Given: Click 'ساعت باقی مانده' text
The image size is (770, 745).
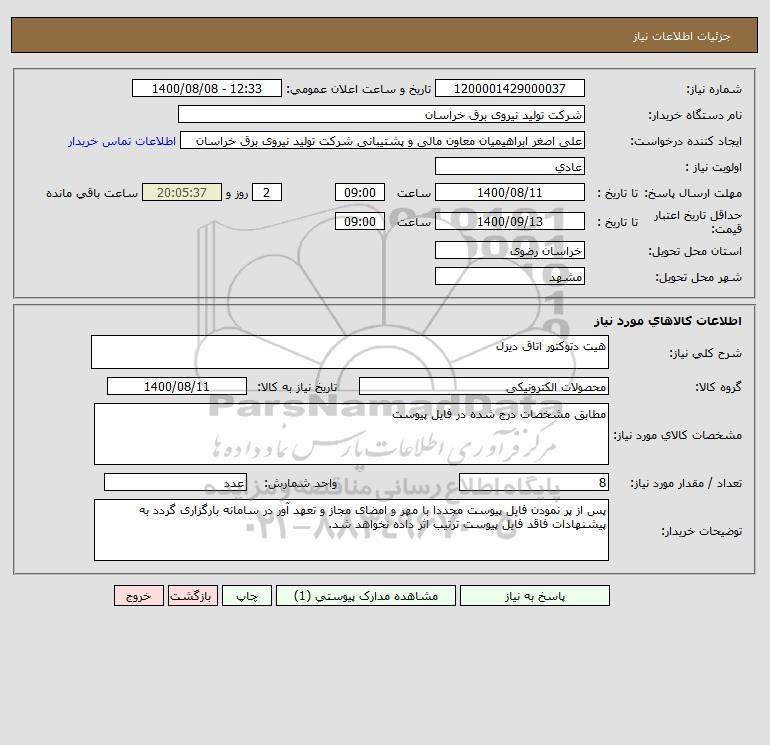Looking at the screenshot, I should tap(92, 193).
